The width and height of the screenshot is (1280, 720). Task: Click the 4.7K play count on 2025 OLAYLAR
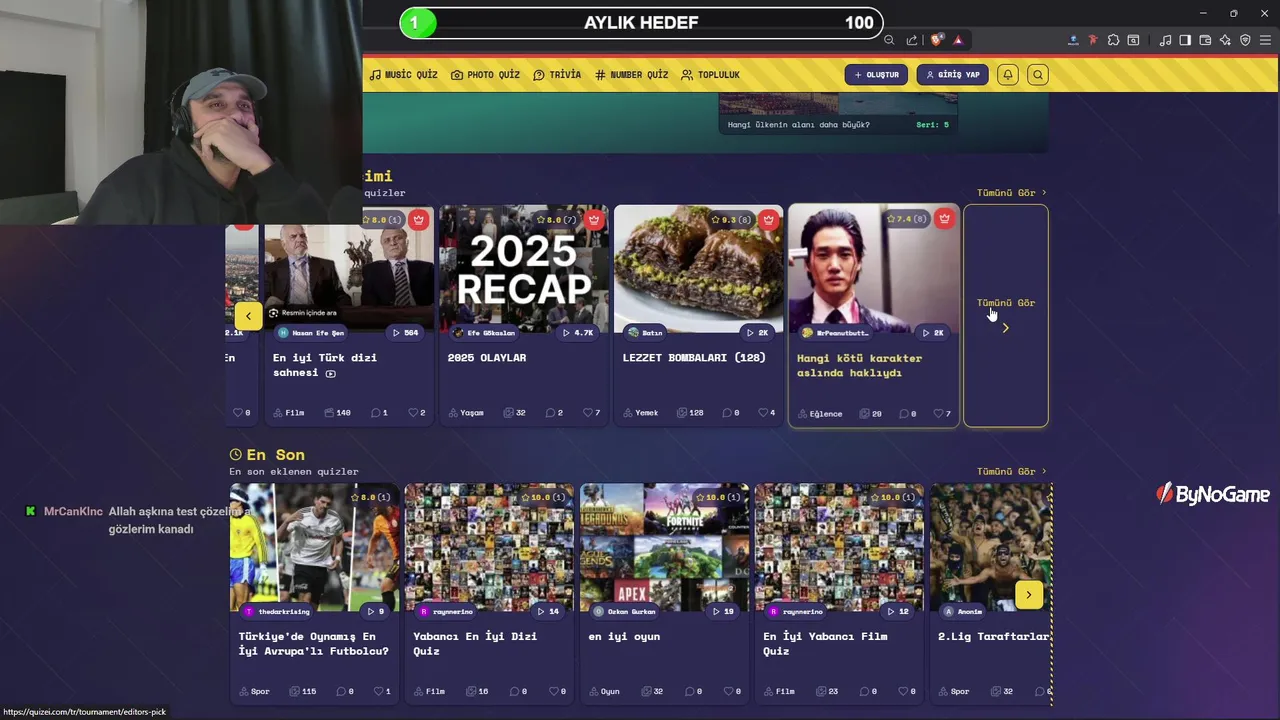[x=578, y=333]
